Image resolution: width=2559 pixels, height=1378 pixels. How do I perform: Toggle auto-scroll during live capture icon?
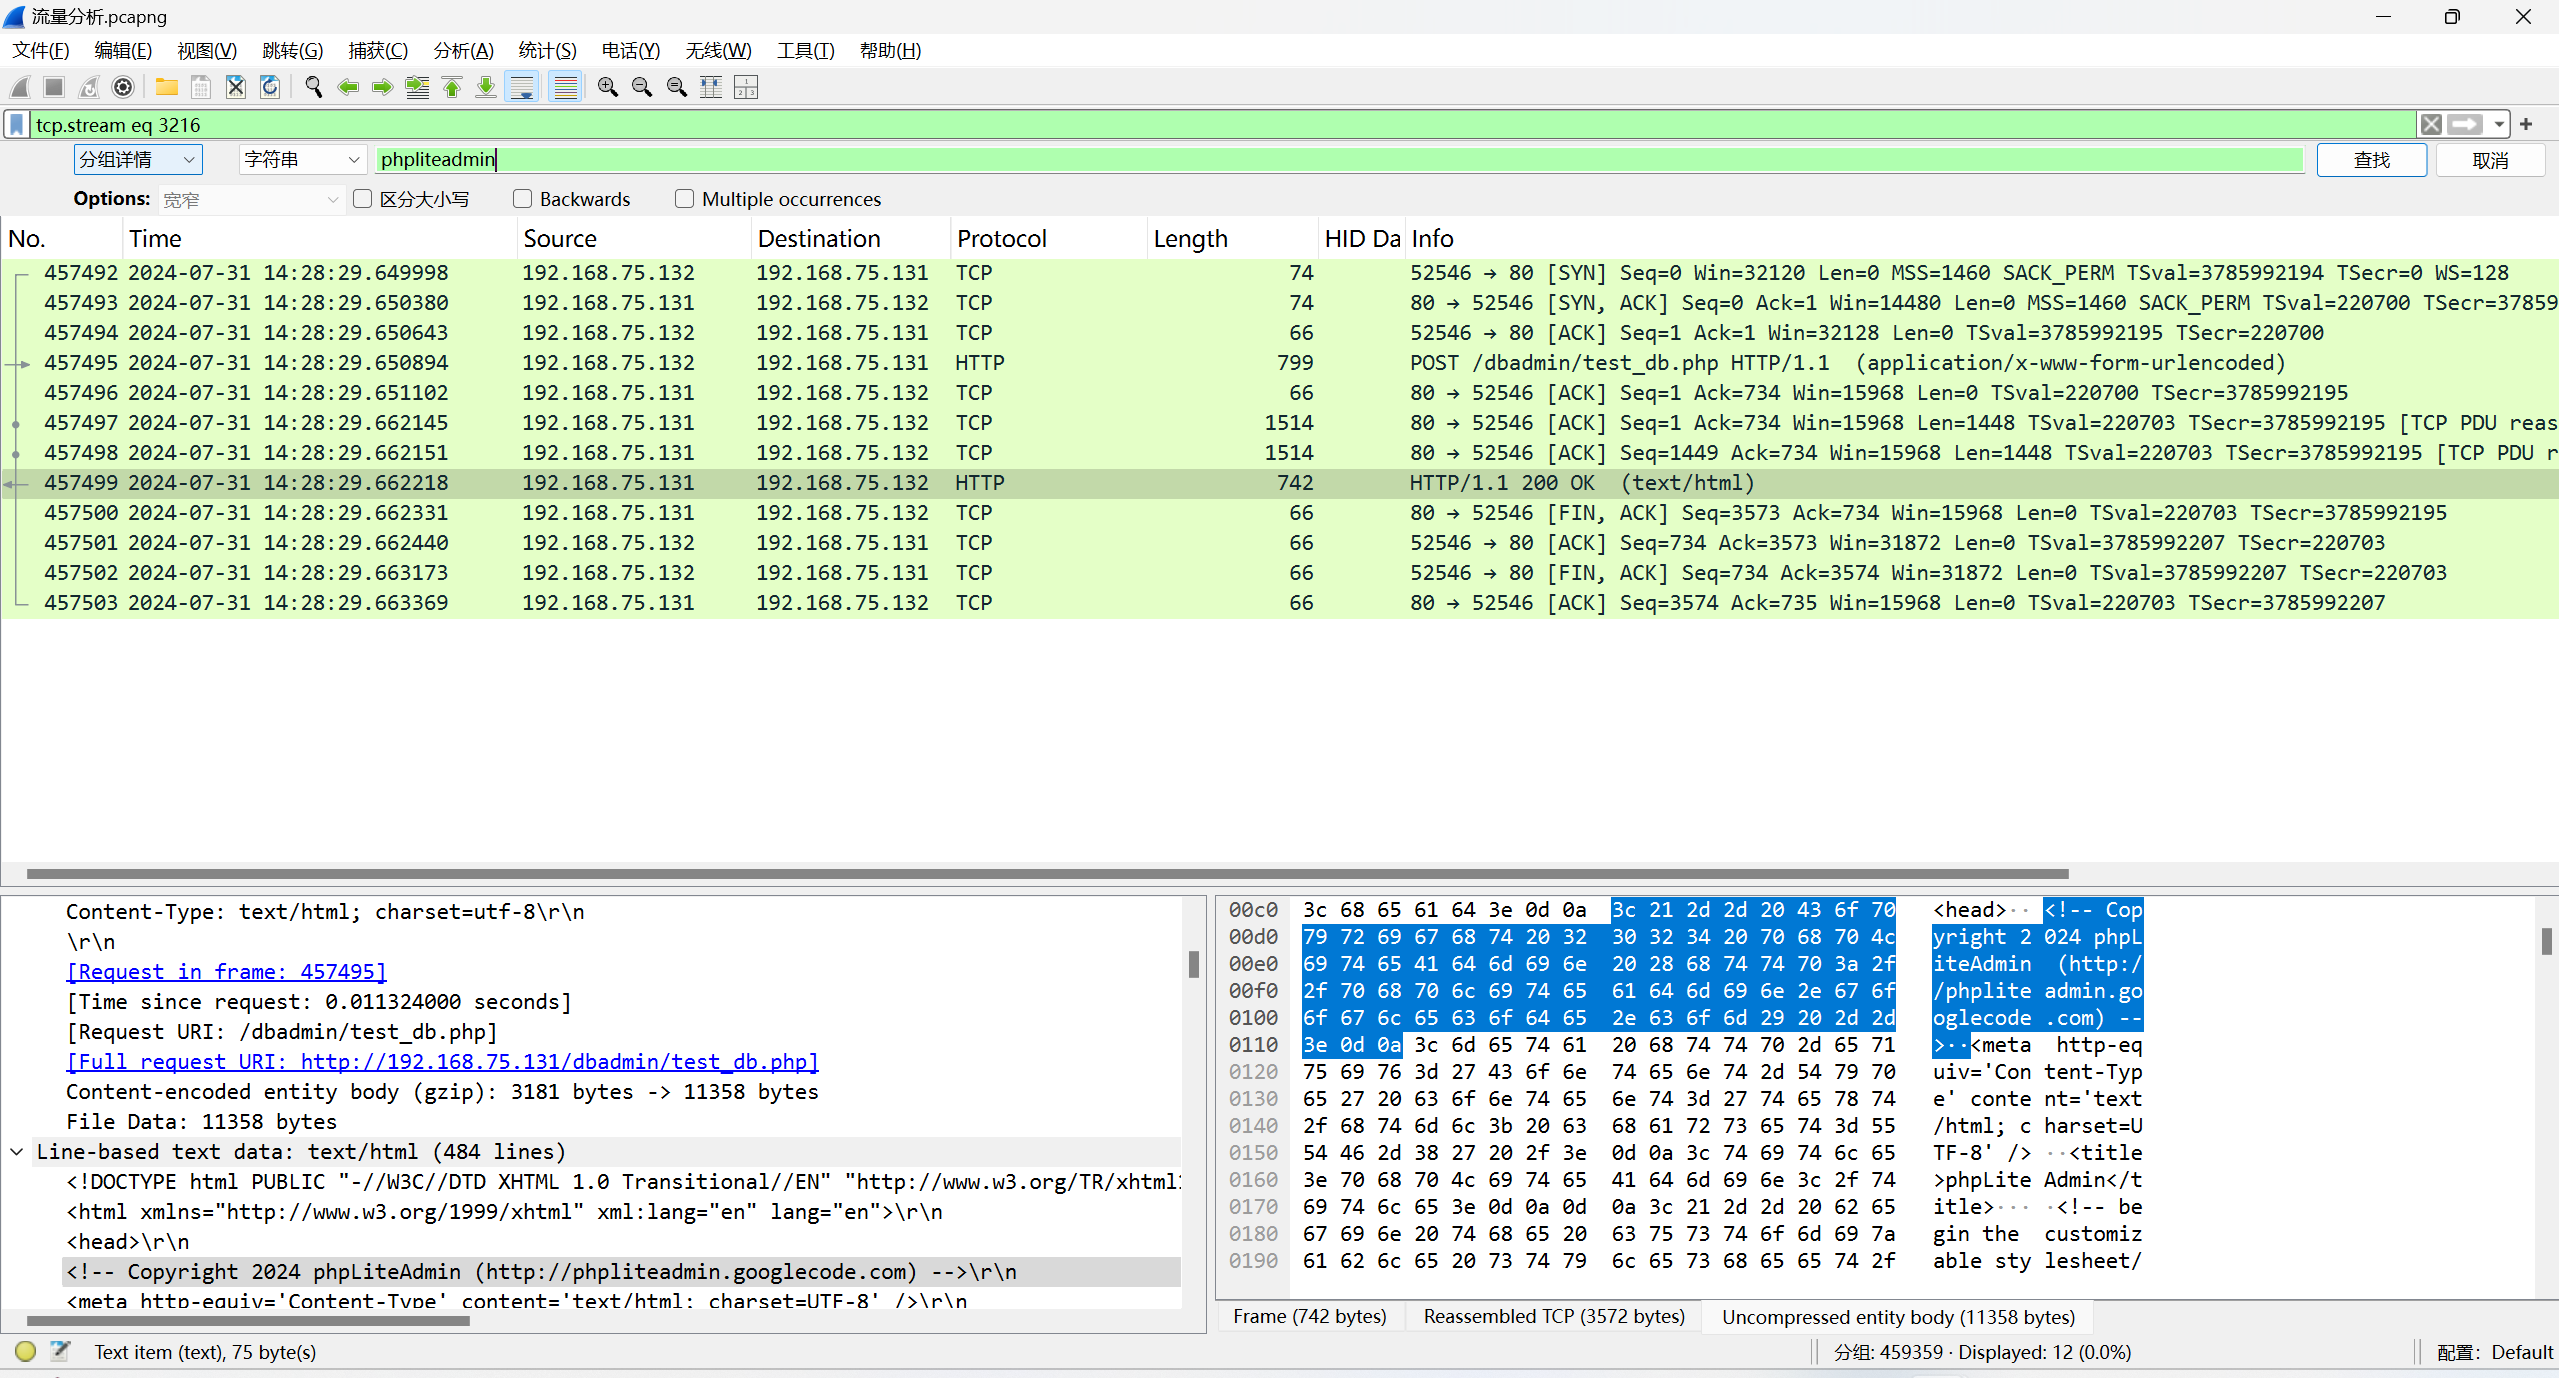pos(522,87)
